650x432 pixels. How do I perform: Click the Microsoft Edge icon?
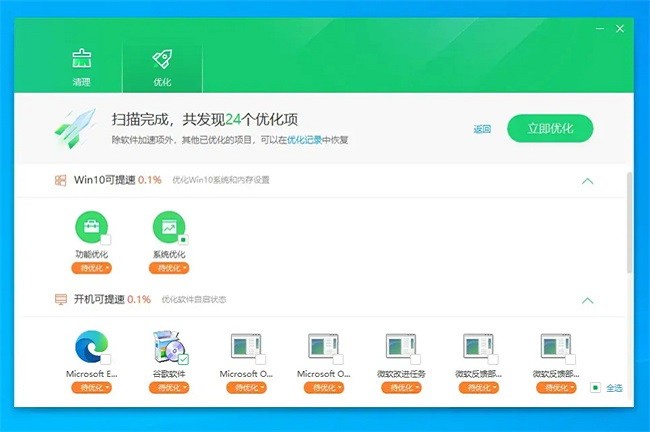pos(92,347)
